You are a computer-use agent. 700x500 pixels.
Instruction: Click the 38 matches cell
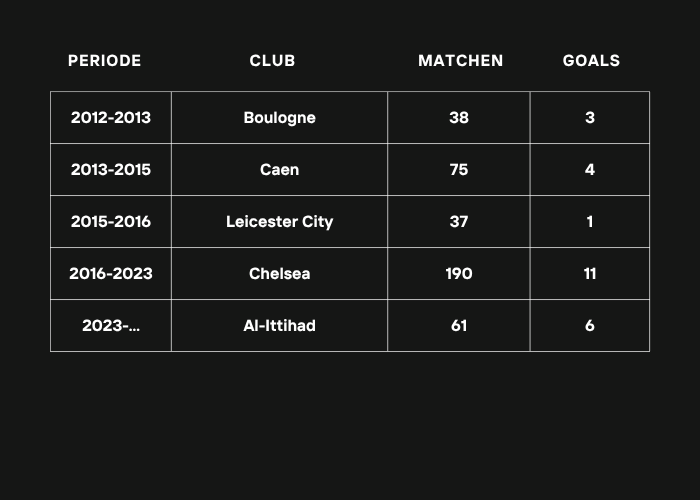[x=459, y=117]
